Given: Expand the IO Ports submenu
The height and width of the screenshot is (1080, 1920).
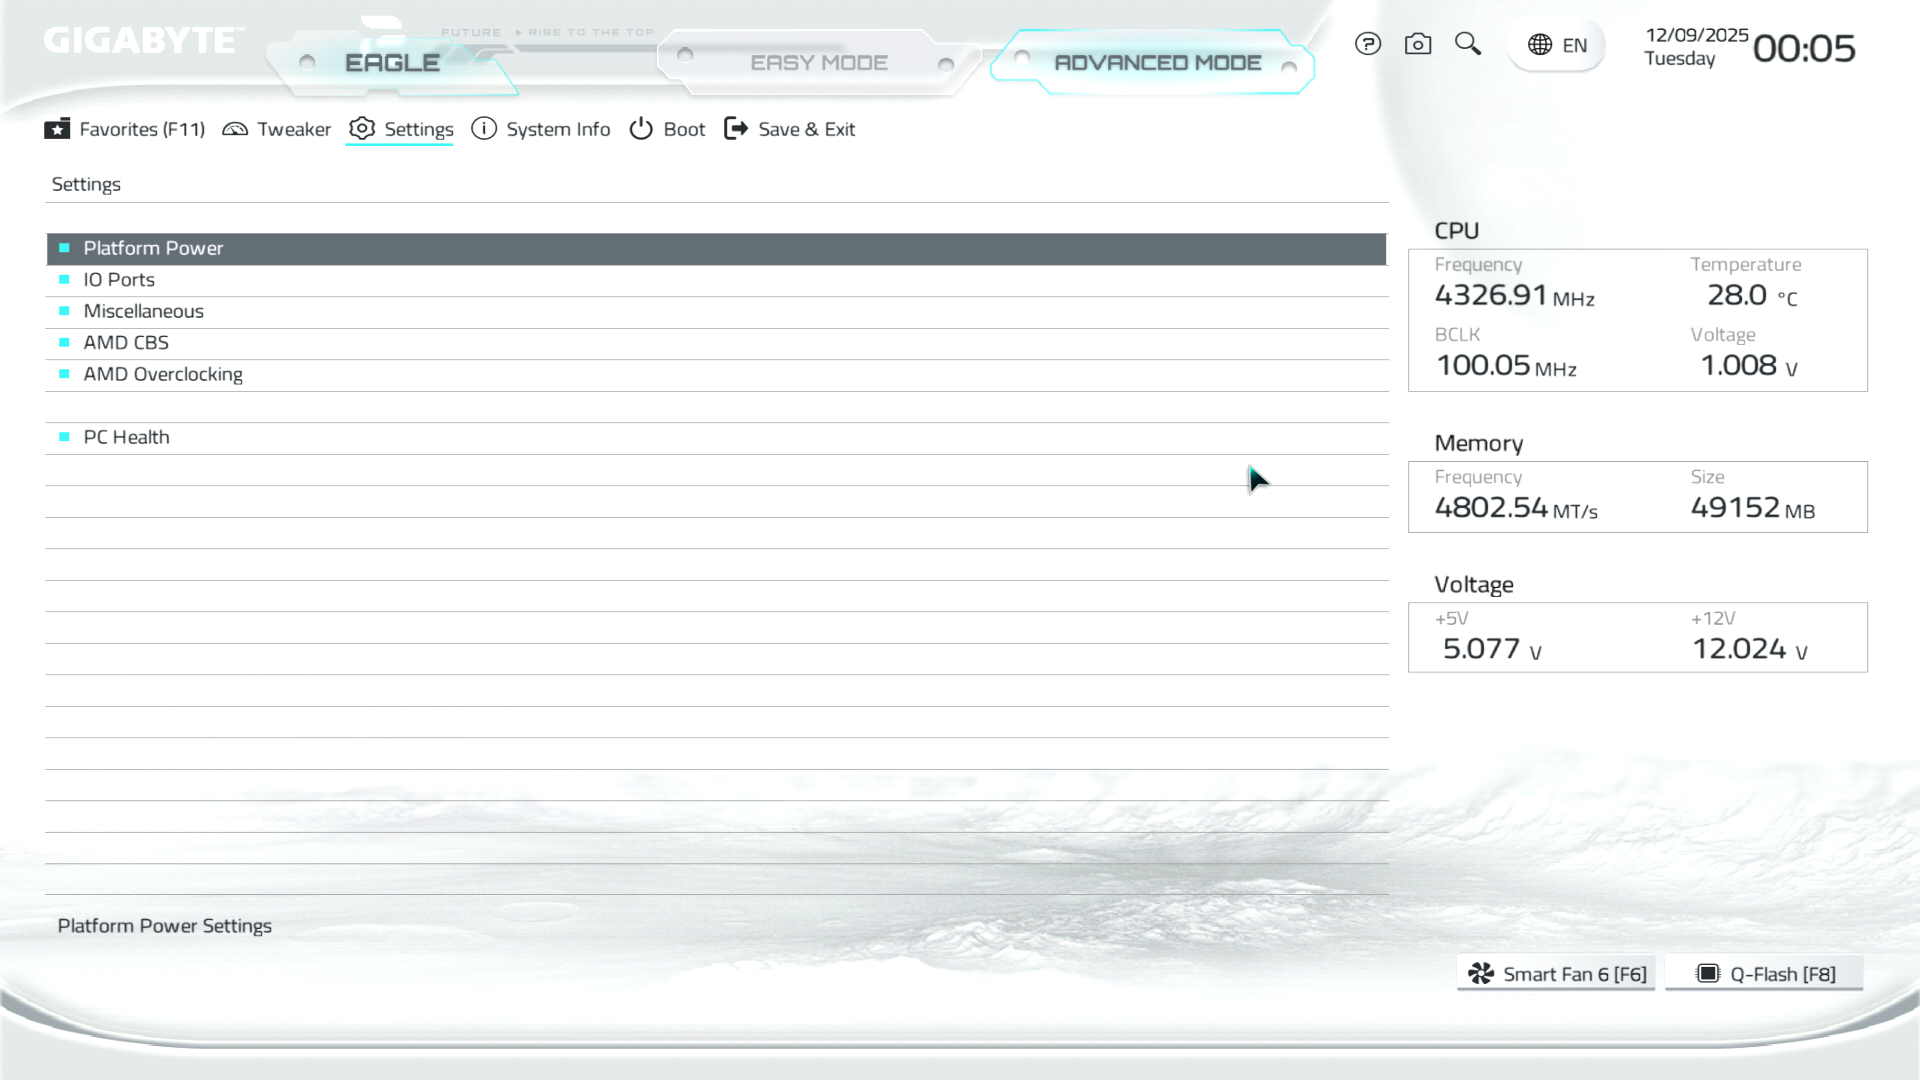Looking at the screenshot, I should pyautogui.click(x=119, y=280).
